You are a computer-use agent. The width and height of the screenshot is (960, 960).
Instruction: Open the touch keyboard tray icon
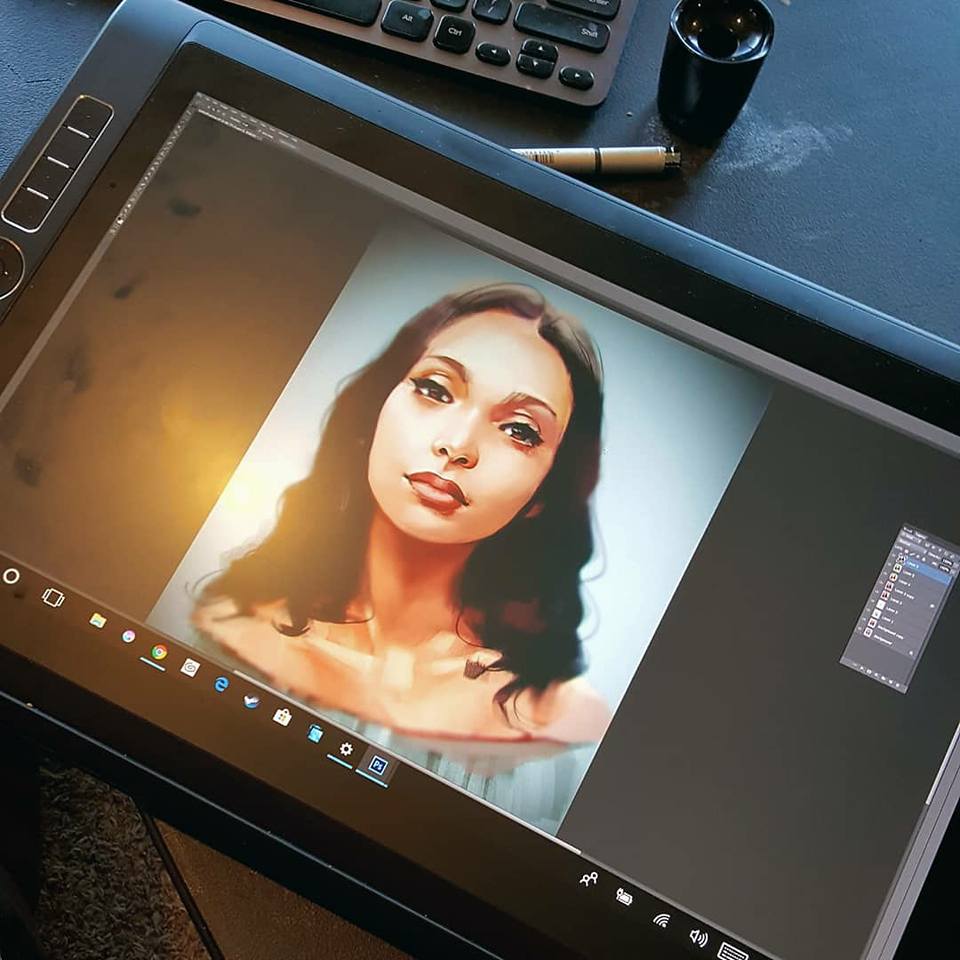pyautogui.click(x=733, y=952)
